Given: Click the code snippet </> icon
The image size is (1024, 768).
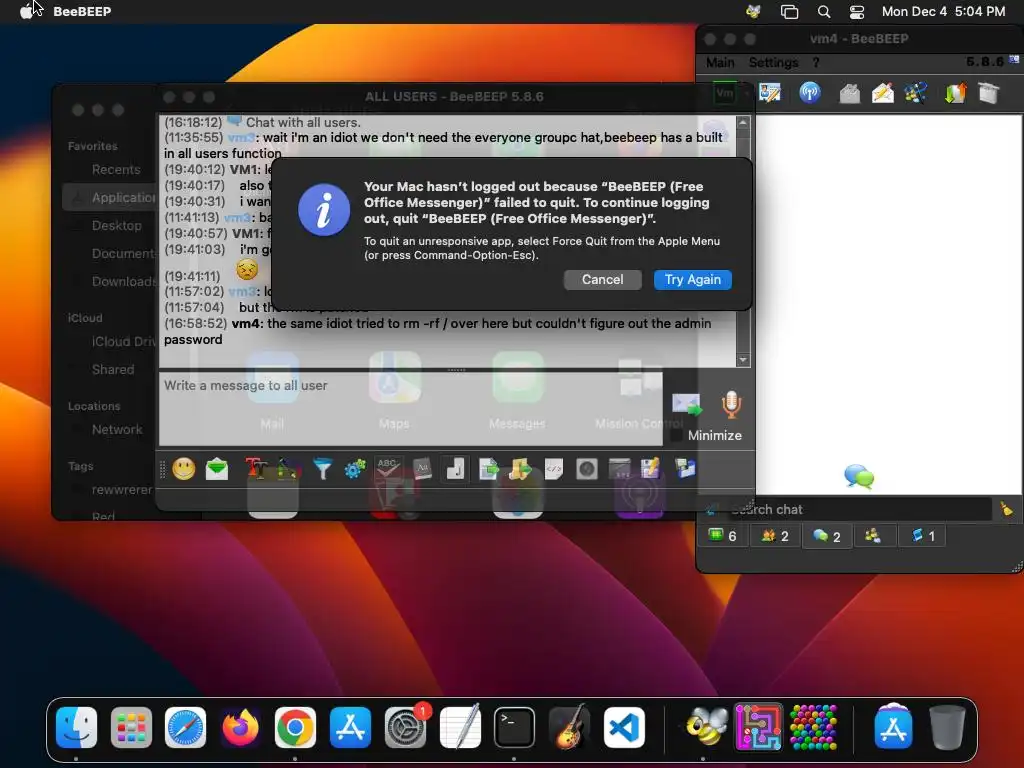Looking at the screenshot, I should point(554,468).
